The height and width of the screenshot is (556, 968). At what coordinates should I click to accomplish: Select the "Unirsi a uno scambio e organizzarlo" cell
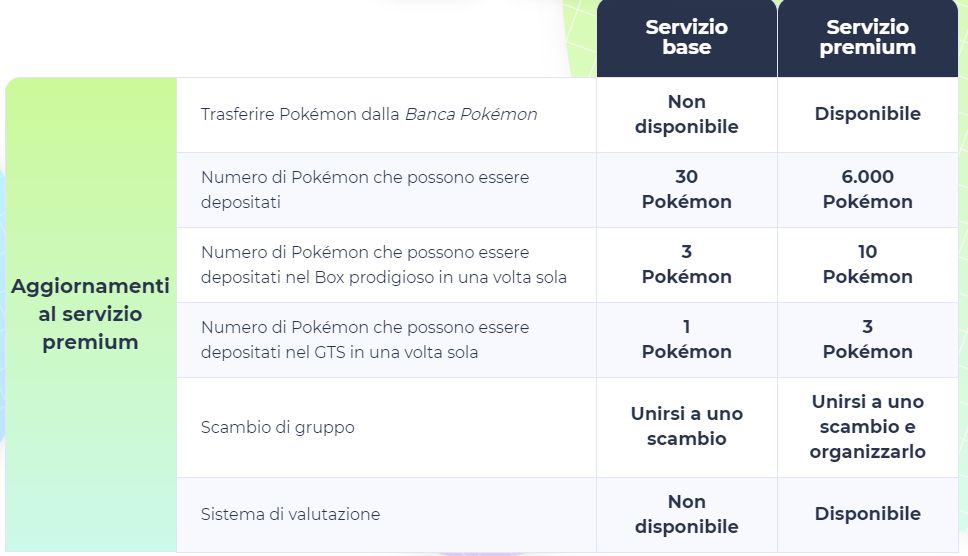[x=867, y=426]
